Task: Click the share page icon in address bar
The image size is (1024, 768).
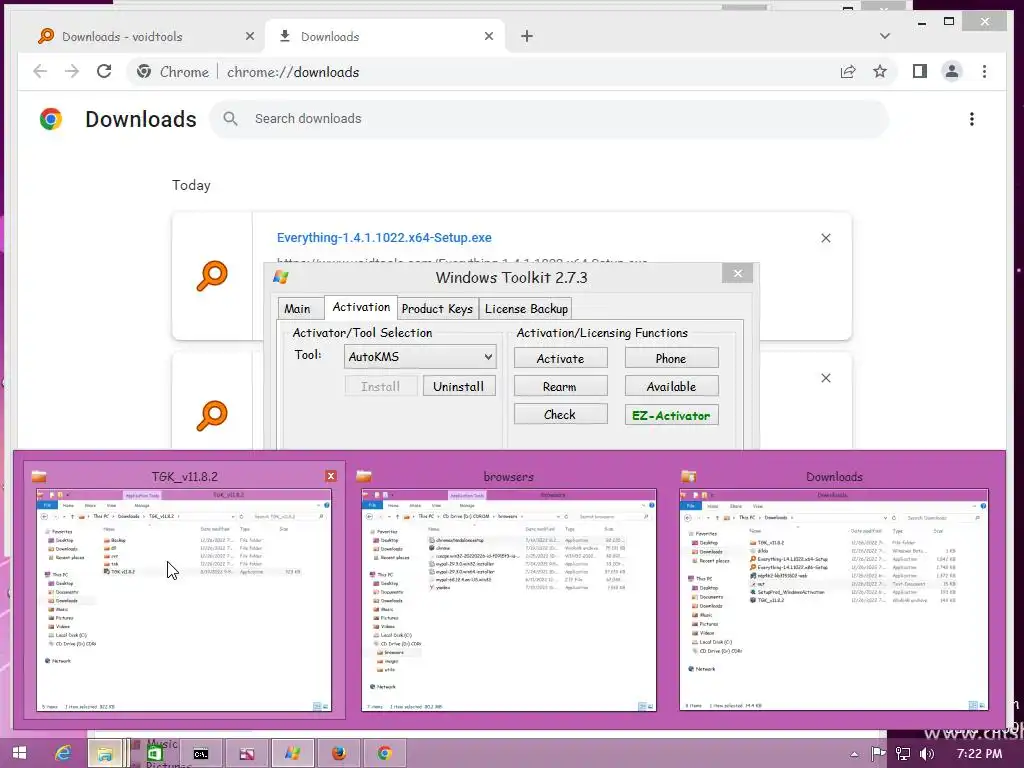Action: (848, 71)
